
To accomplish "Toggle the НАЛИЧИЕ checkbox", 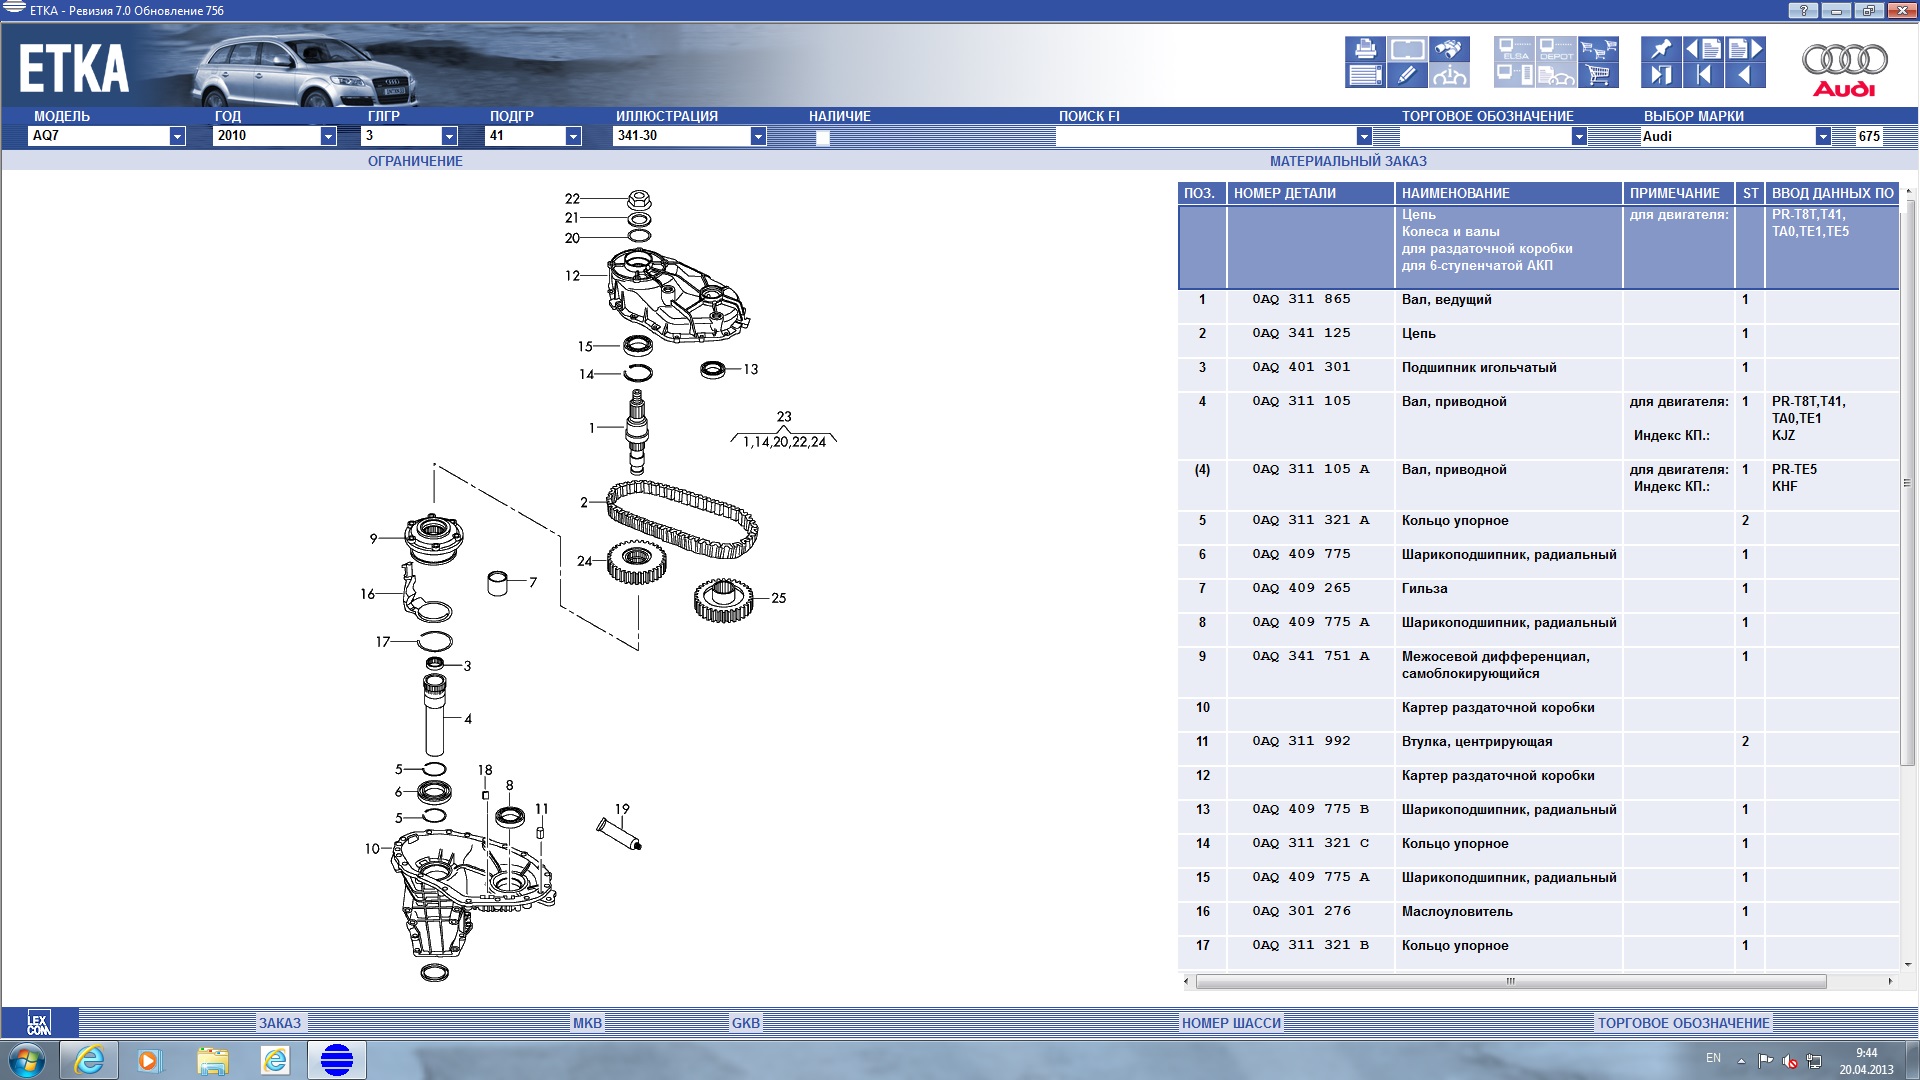I will pos(822,138).
